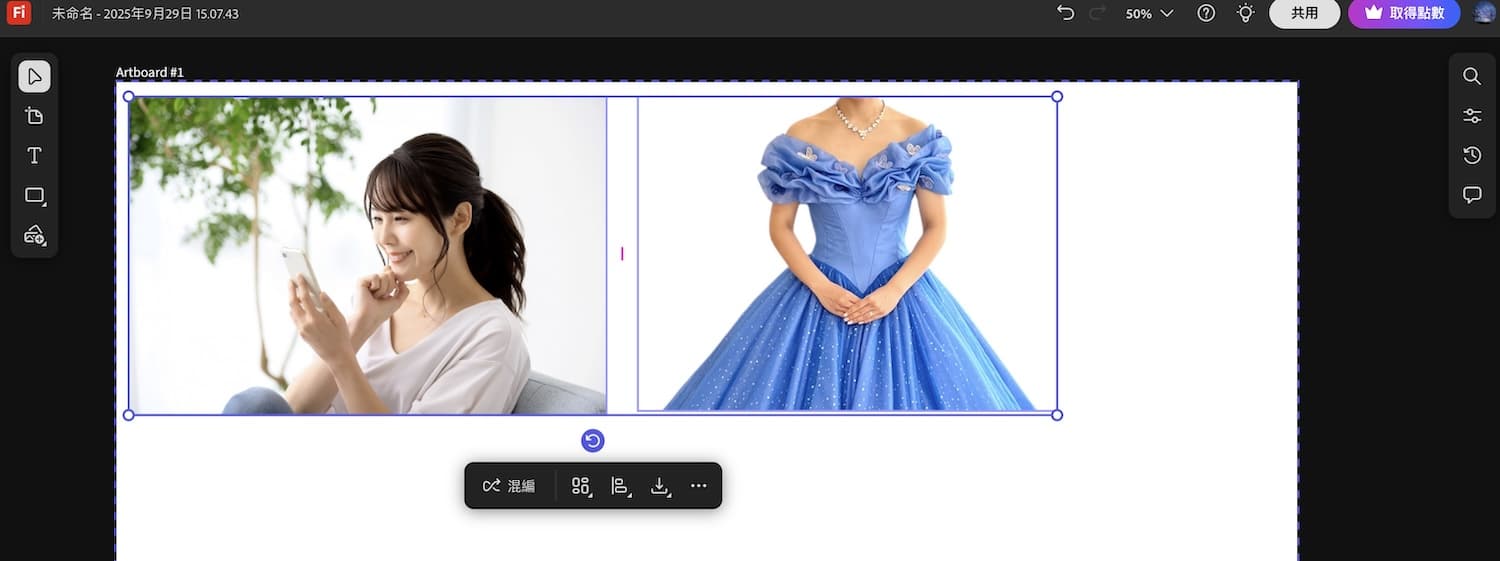
Task: Open the image generation tool
Action: click(x=34, y=236)
